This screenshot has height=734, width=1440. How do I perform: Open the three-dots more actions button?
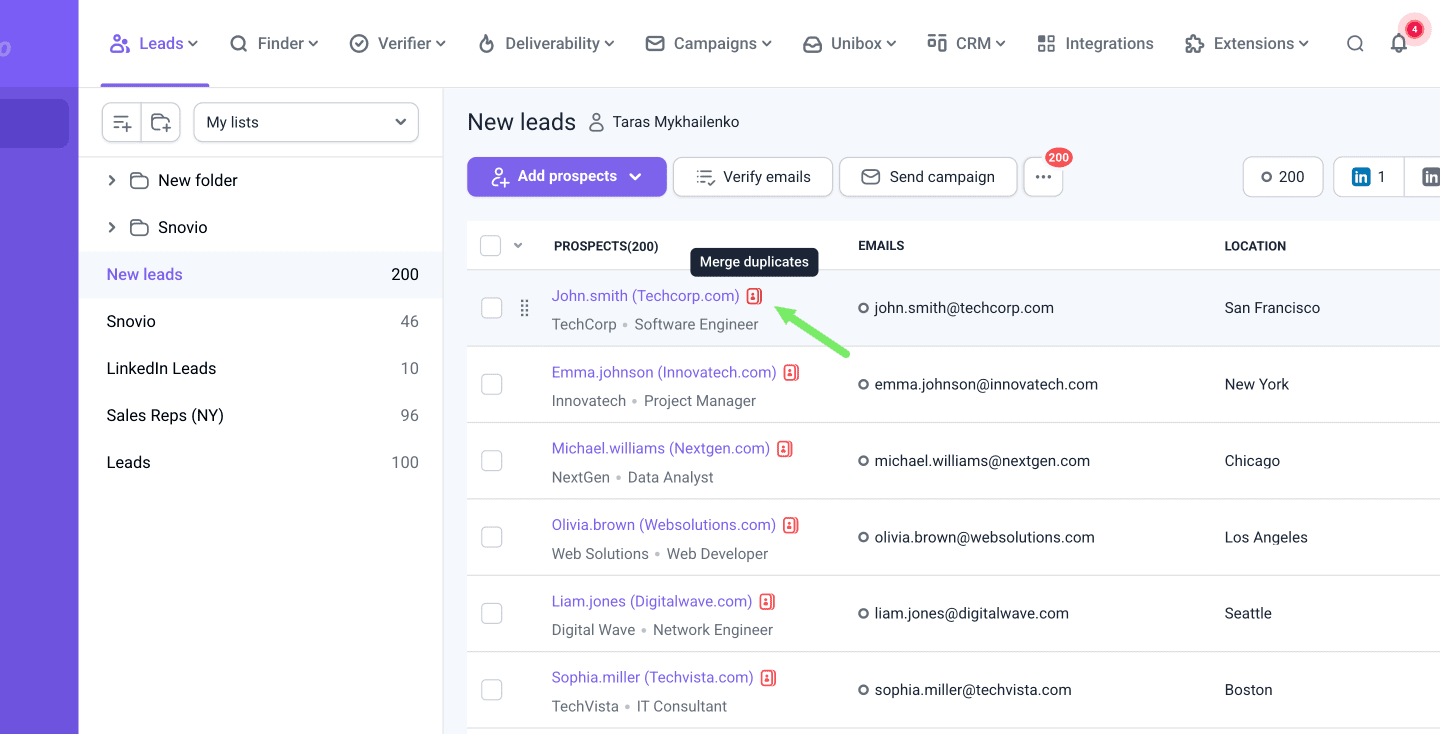(x=1043, y=177)
